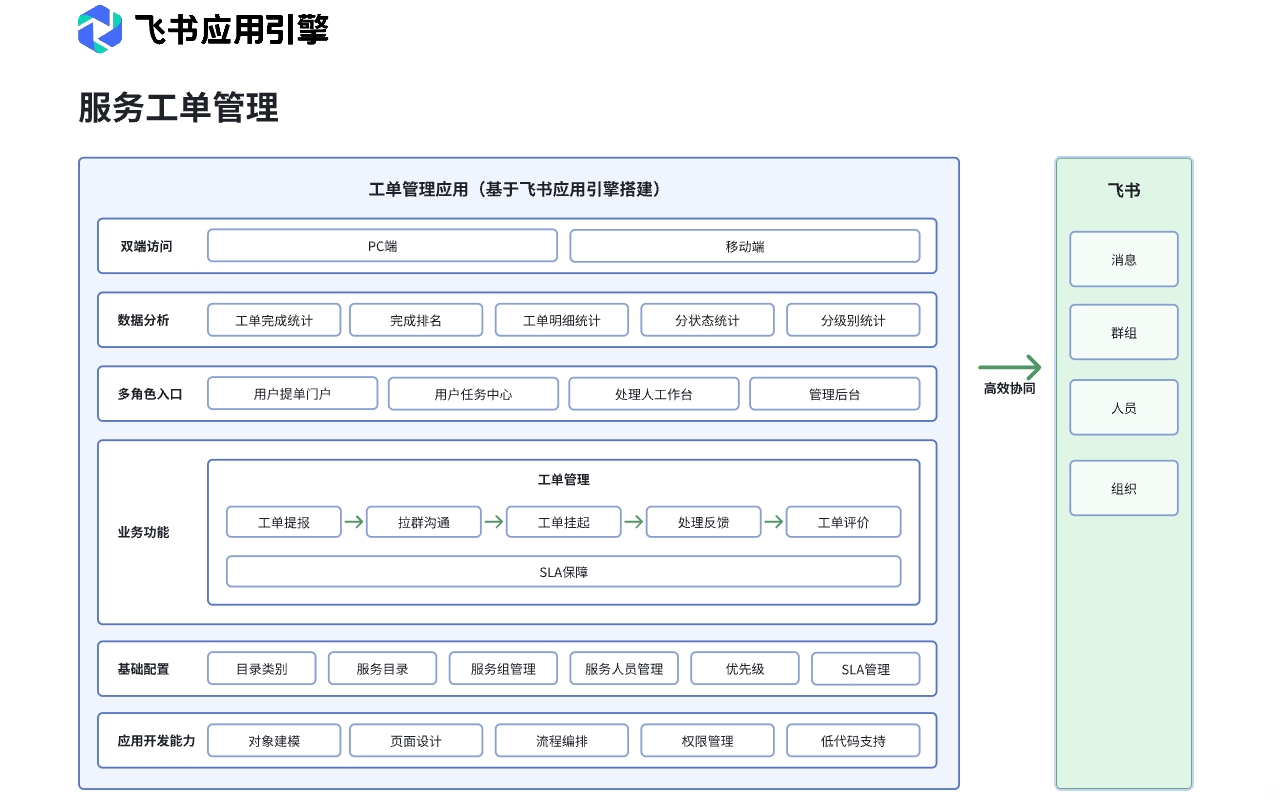Open the 服务人员管理 box
1280x800 pixels.
point(624,669)
